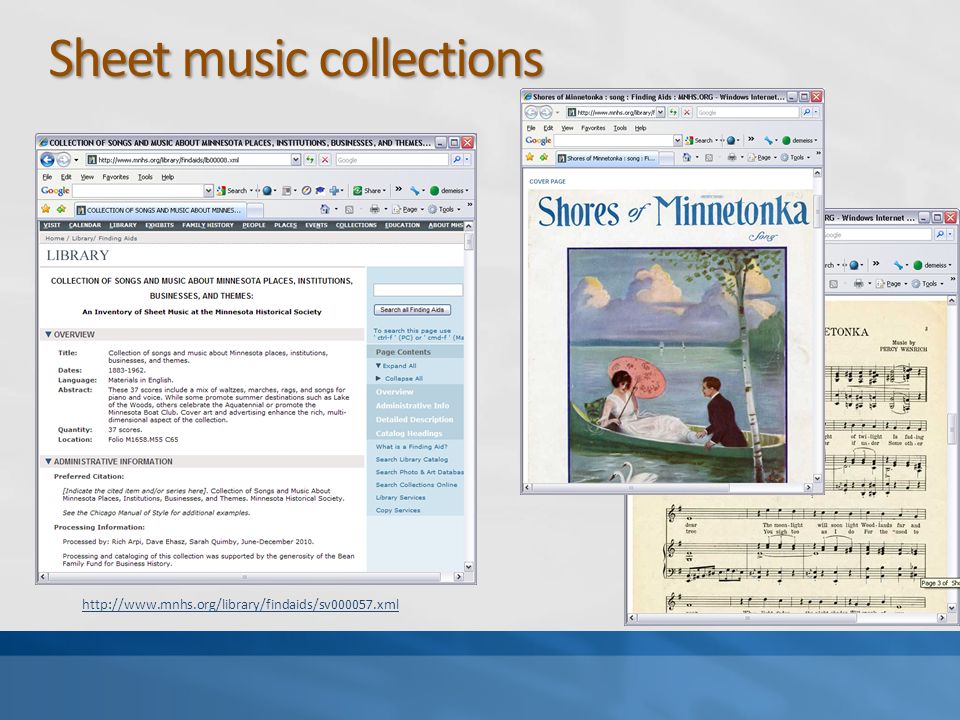Collapse the OVERVIEW section triangle
This screenshot has width=960, height=720.
point(48,334)
